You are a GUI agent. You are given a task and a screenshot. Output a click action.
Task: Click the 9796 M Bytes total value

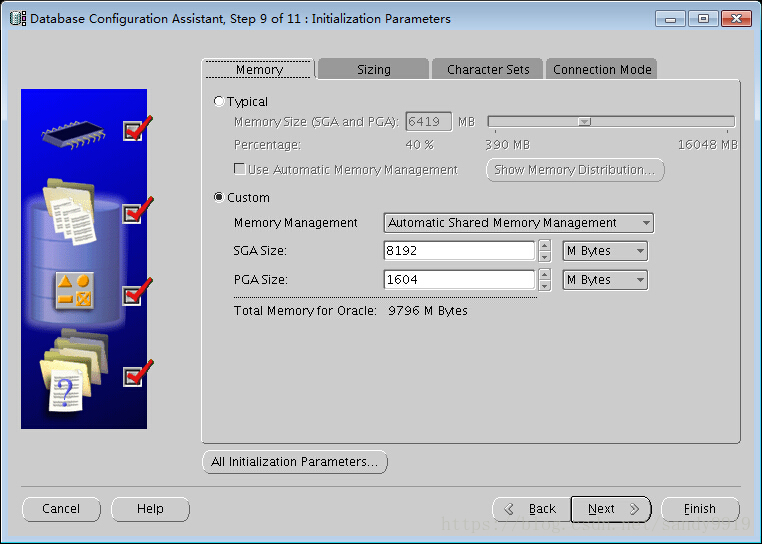pyautogui.click(x=428, y=311)
